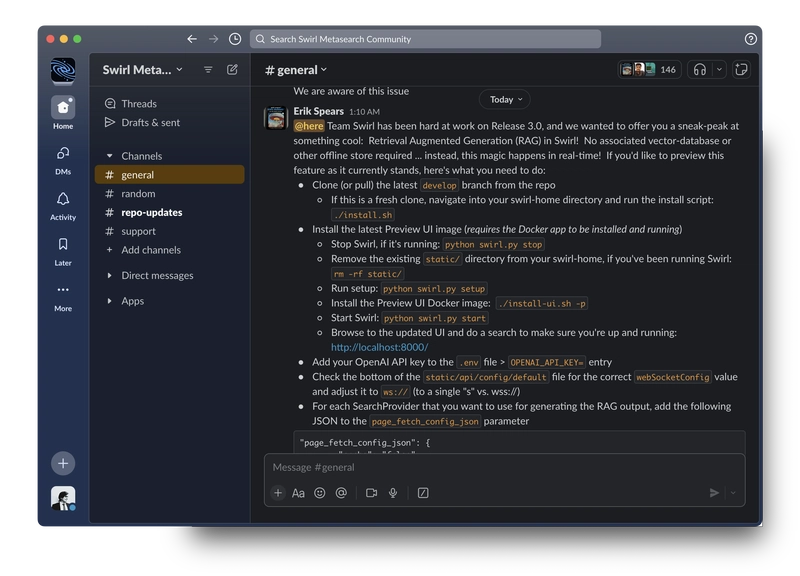Click the webSocketConfig code text

click(672, 377)
